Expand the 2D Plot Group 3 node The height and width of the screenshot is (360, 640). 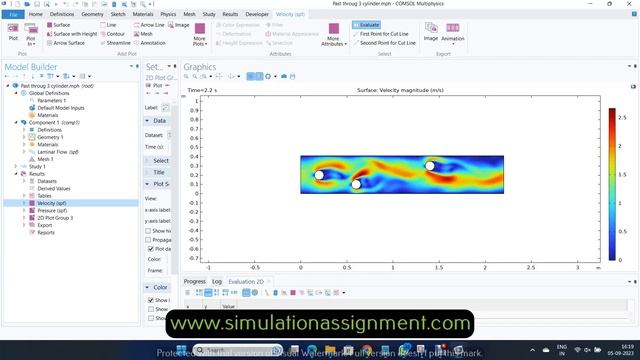24,218
